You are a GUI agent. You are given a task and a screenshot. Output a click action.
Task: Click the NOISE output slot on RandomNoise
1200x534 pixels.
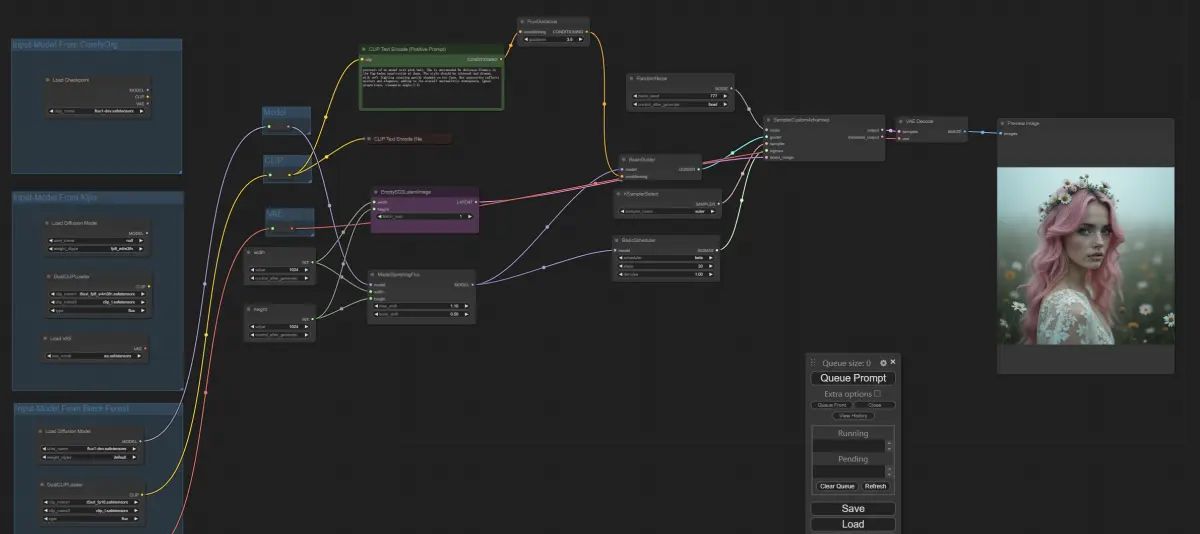731,88
